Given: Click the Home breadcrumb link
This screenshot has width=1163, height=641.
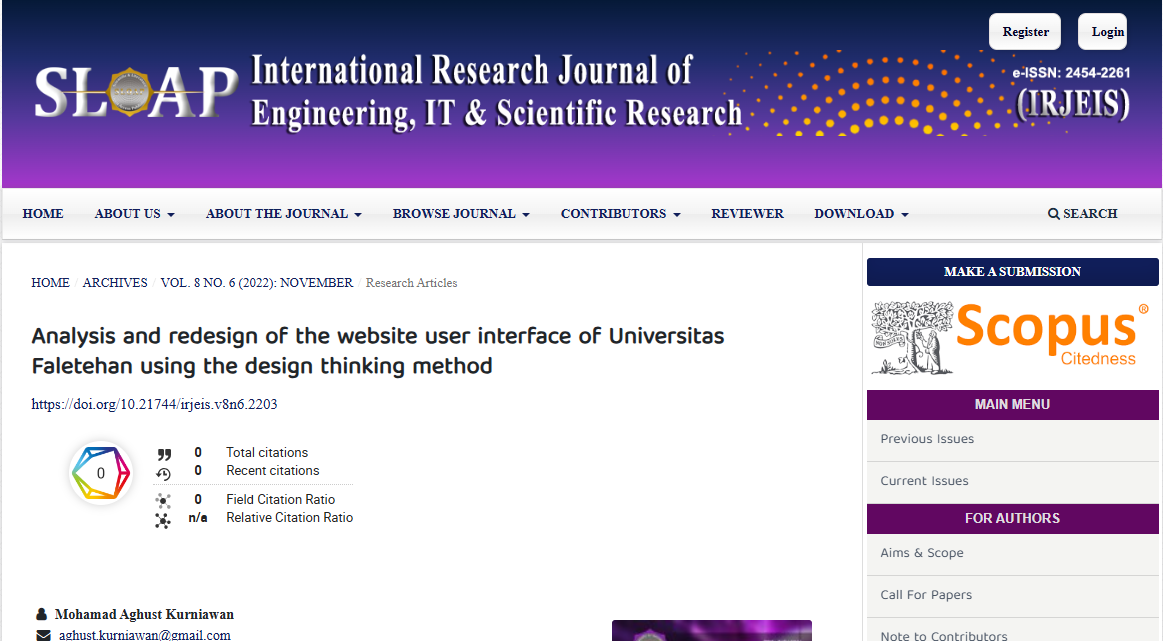Looking at the screenshot, I should [50, 283].
